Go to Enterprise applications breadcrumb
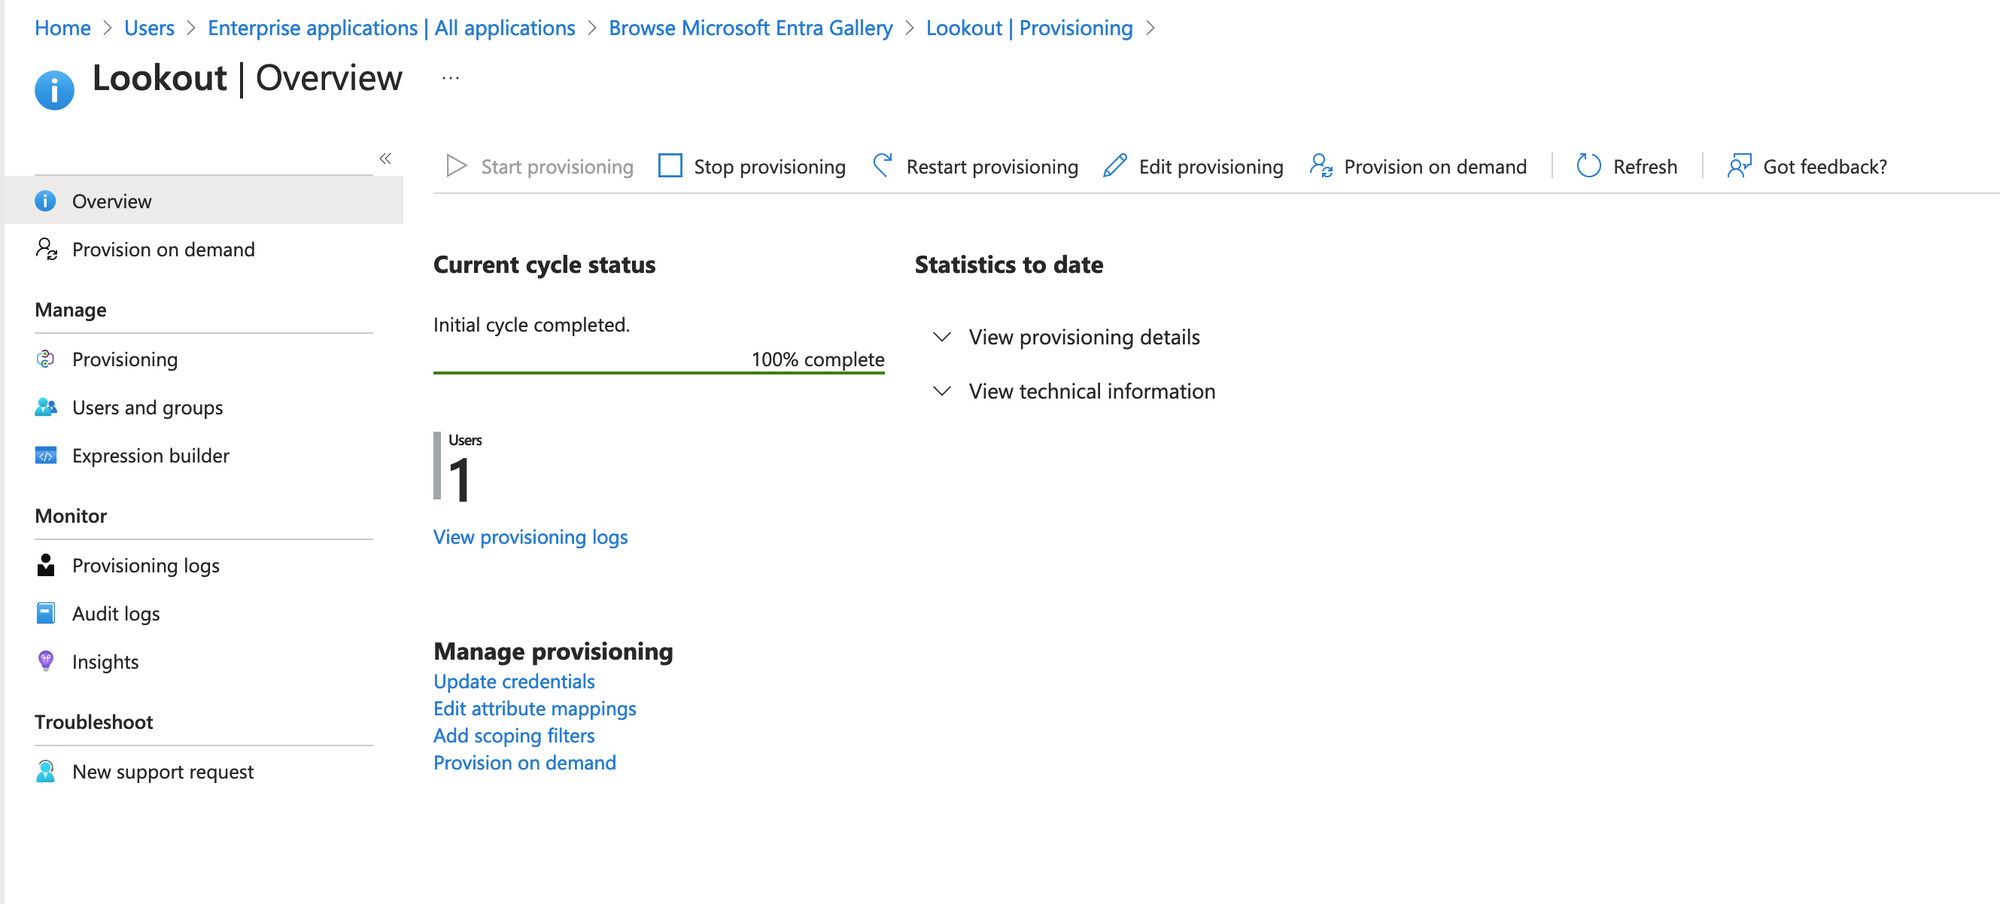Viewport: 2000px width, 904px height. (391, 28)
